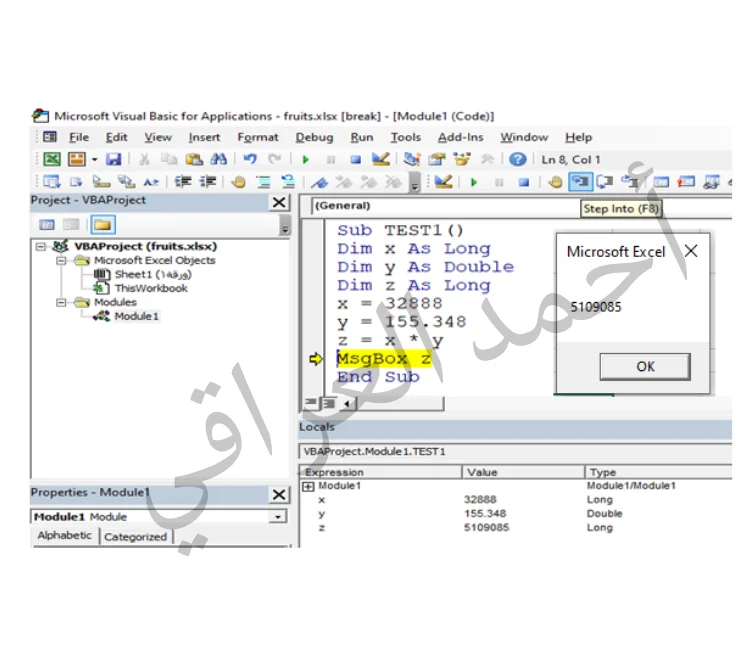Open the Module1 Module properties dropdown
This screenshot has height=664, width=751.
point(277,517)
